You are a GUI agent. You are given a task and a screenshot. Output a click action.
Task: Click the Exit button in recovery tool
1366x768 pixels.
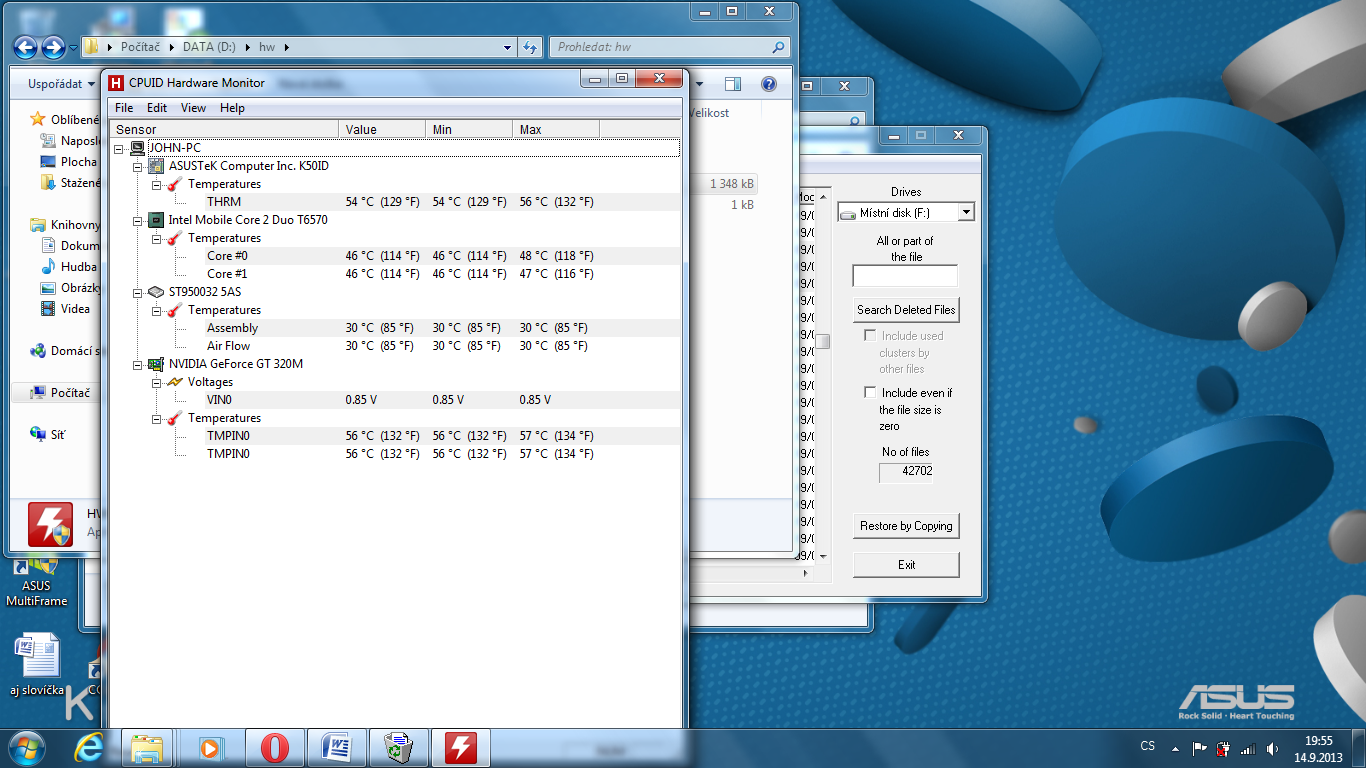click(x=906, y=565)
